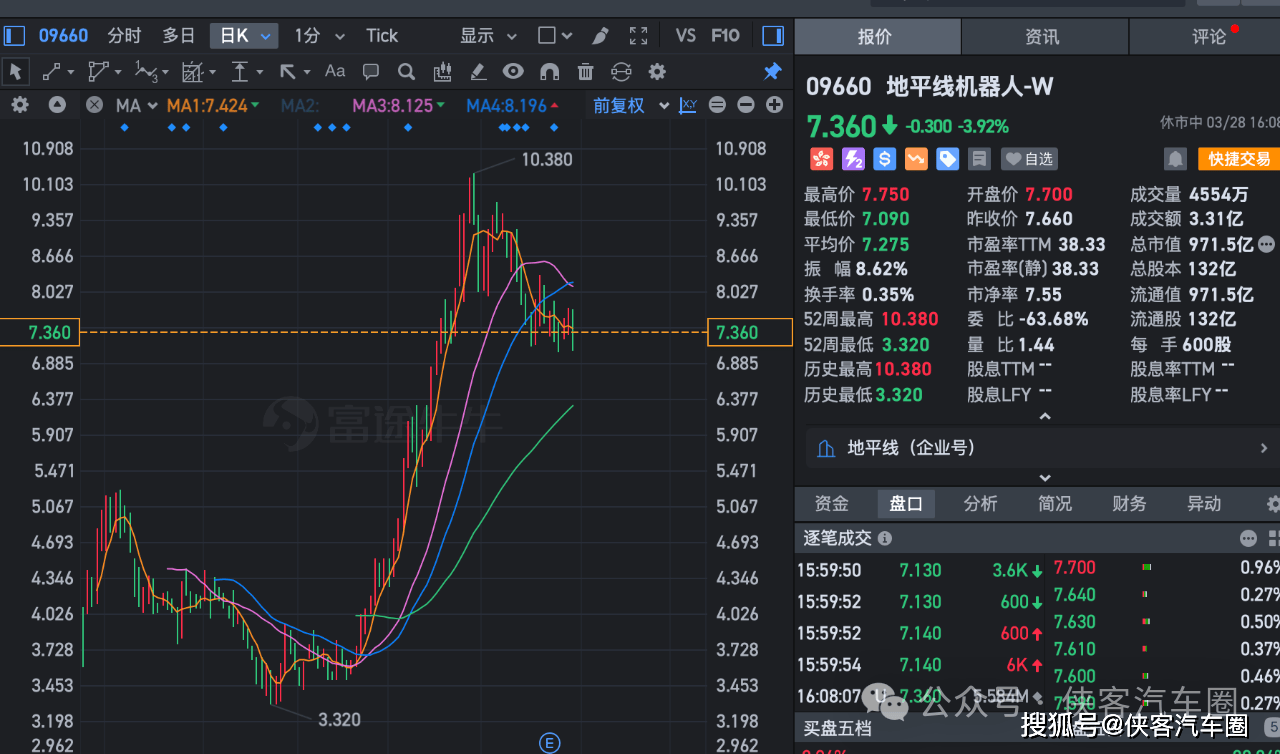Image resolution: width=1280 pixels, height=754 pixels.
Task: Open the 评论 comments tab
Action: pos(1208,36)
